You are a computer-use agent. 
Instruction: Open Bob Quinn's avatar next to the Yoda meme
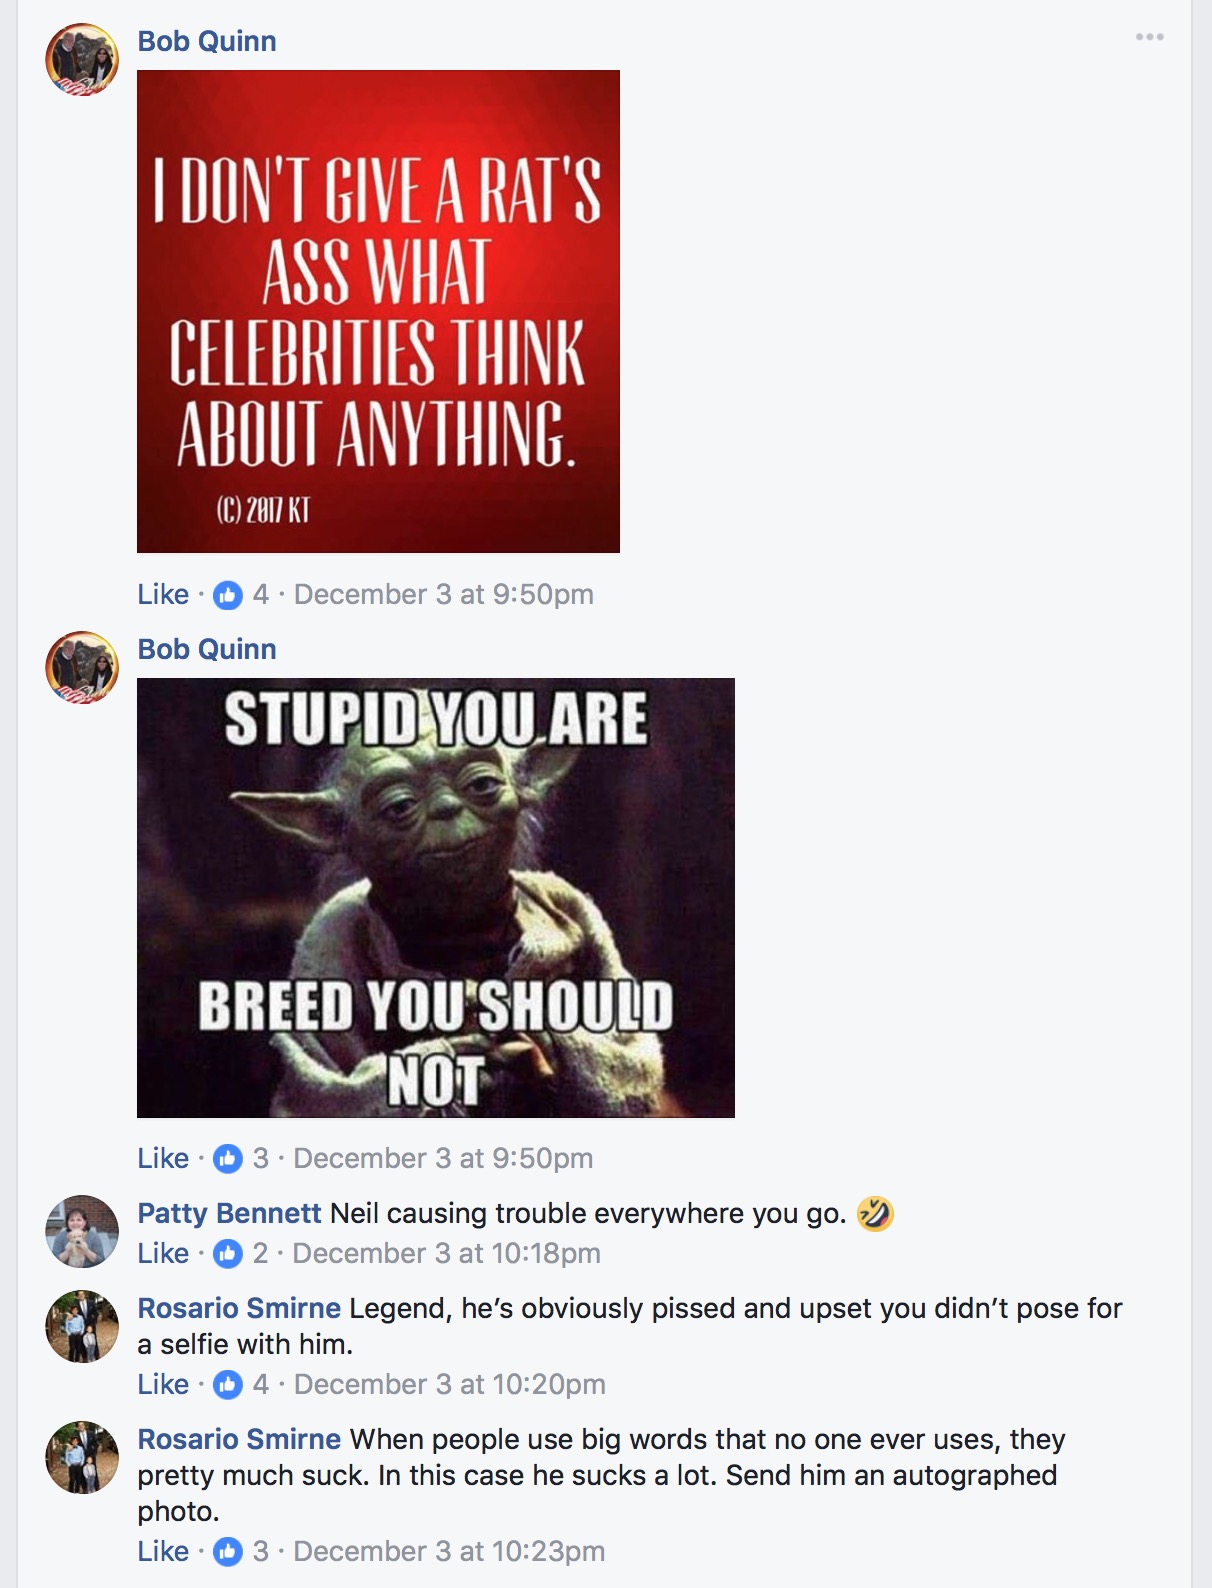(82, 668)
